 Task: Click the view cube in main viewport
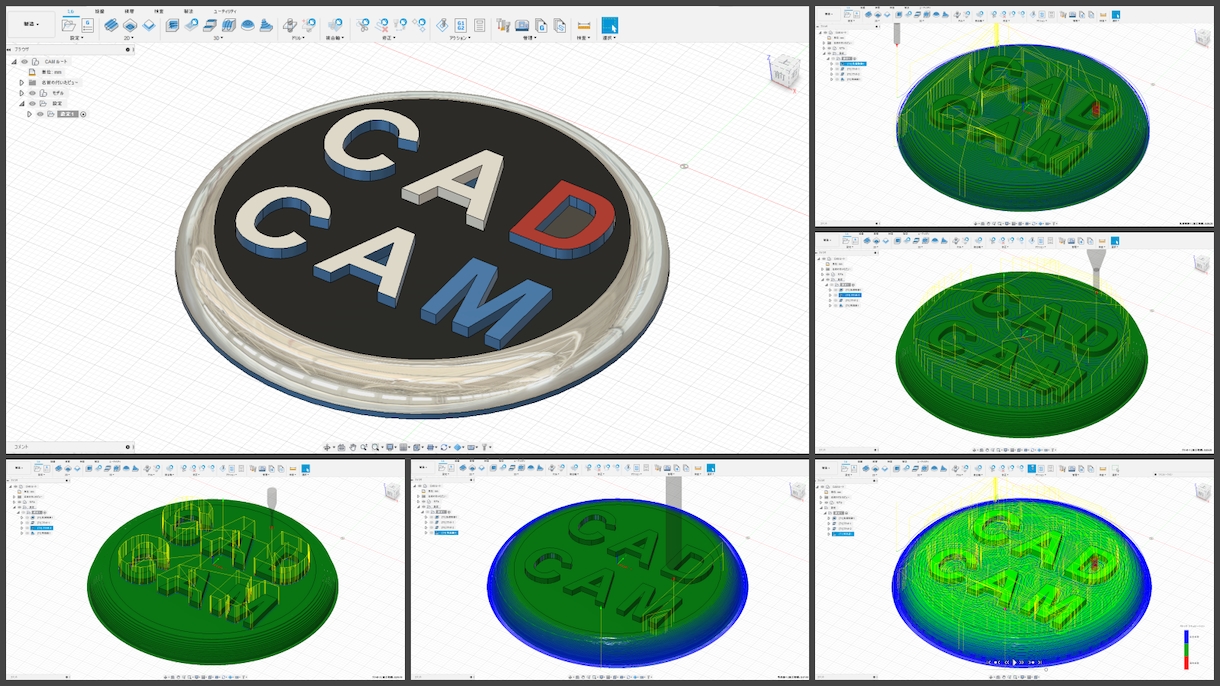(783, 70)
